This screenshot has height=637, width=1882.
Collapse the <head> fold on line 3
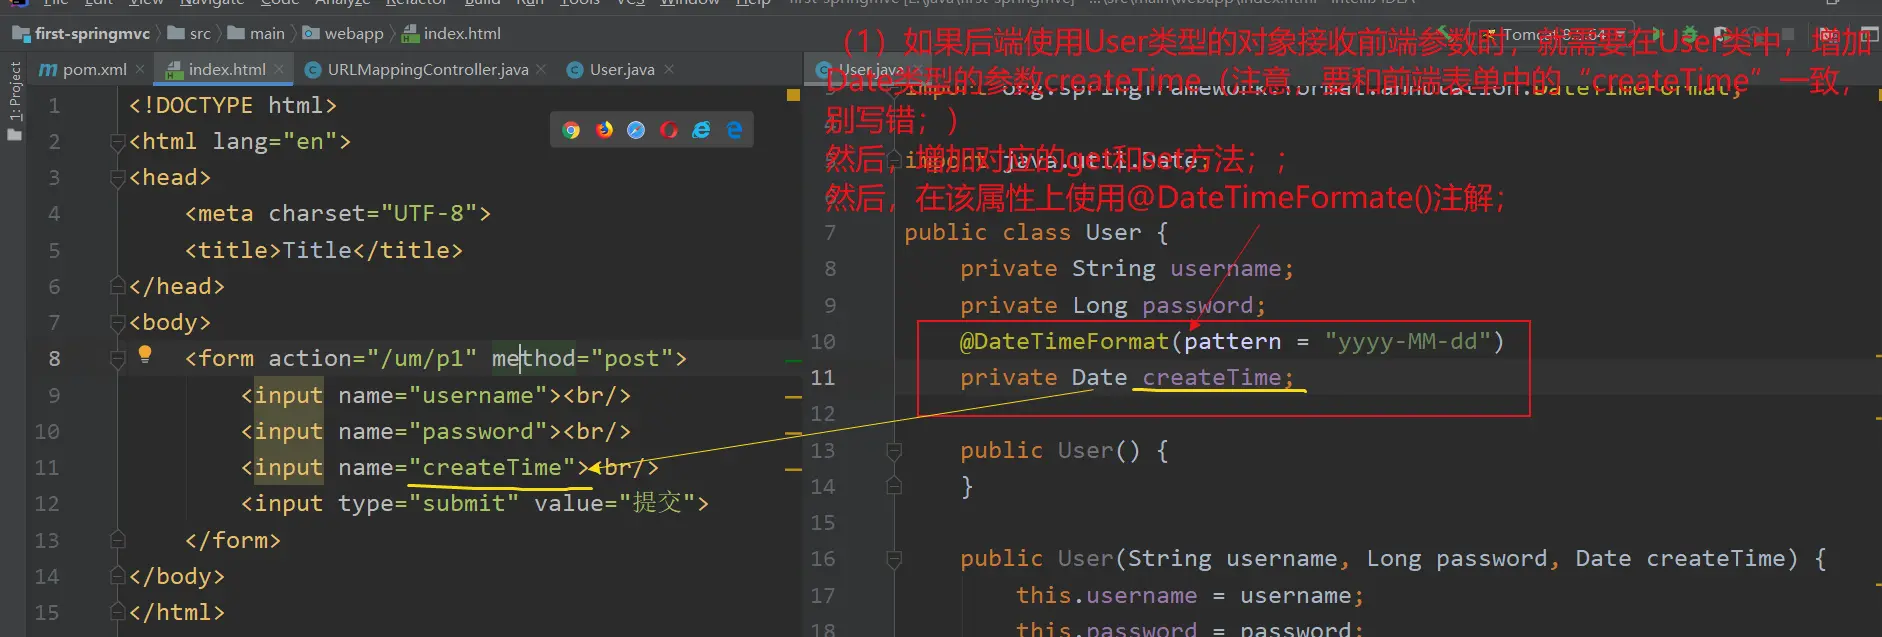point(117,178)
